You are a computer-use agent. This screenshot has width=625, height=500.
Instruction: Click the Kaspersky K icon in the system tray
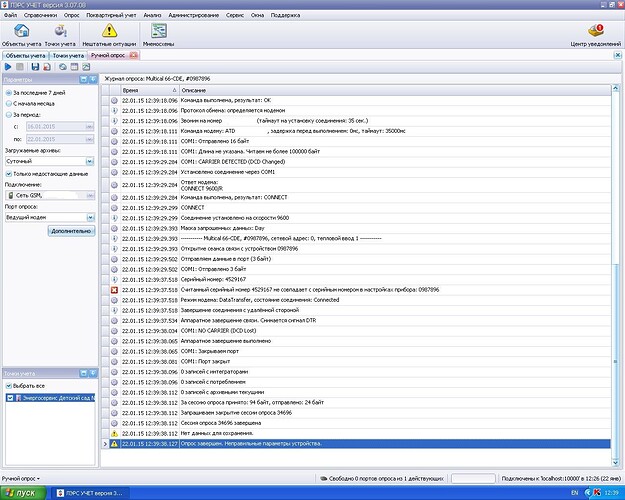pyautogui.click(x=597, y=493)
